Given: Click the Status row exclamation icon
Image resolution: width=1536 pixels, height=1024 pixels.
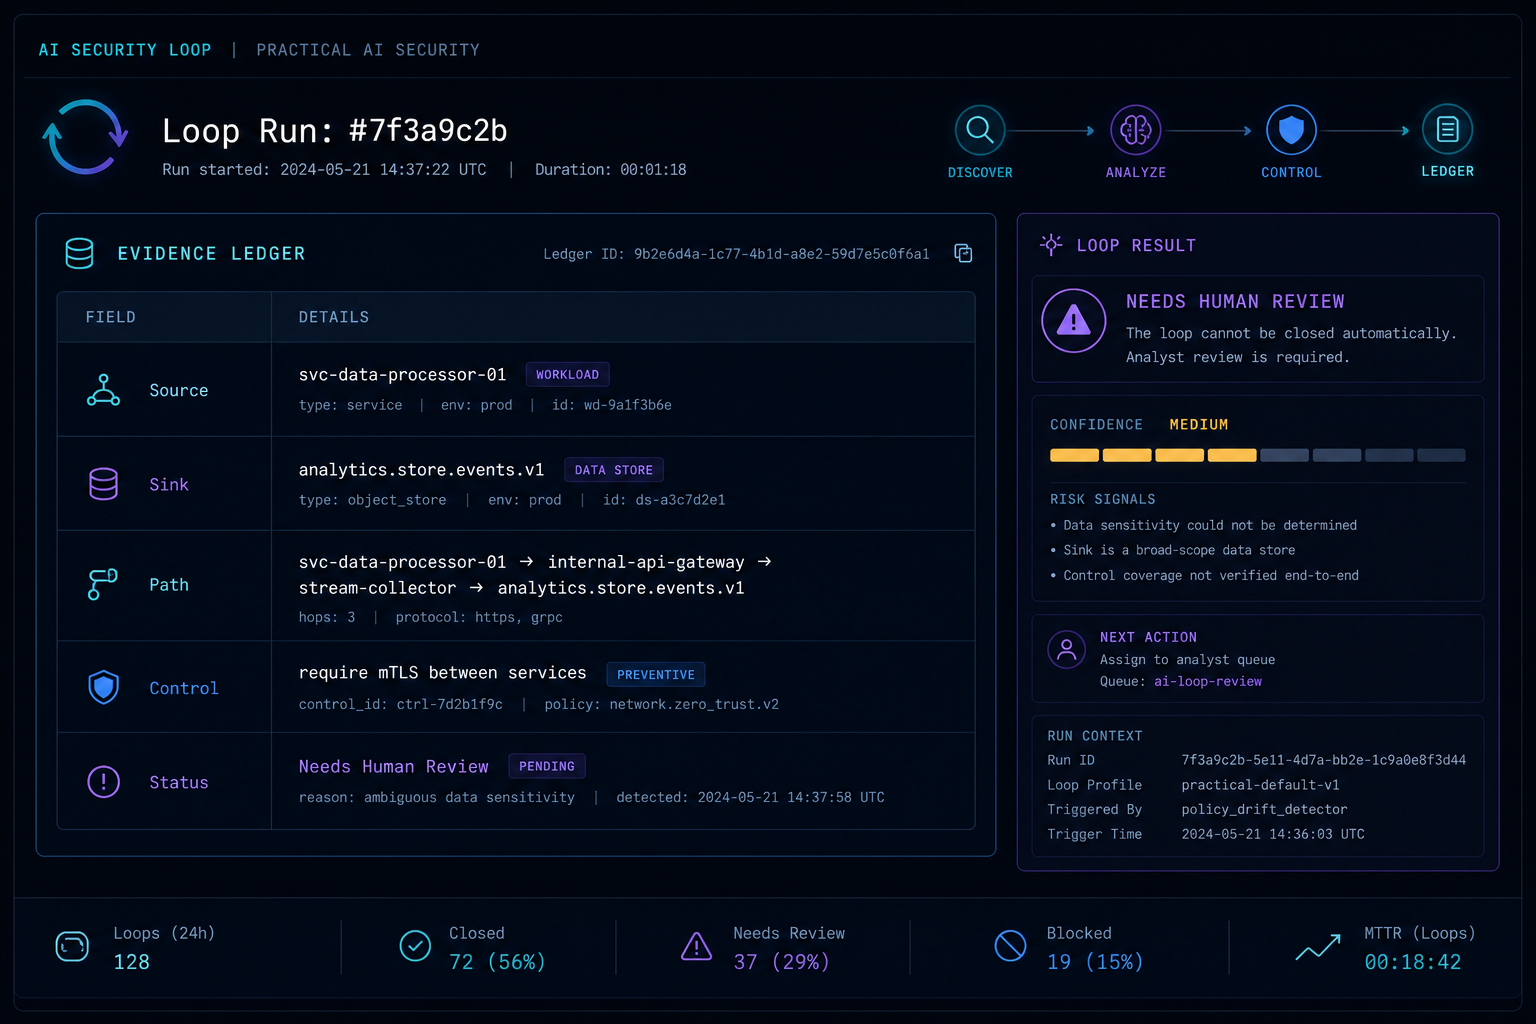Looking at the screenshot, I should click(103, 781).
